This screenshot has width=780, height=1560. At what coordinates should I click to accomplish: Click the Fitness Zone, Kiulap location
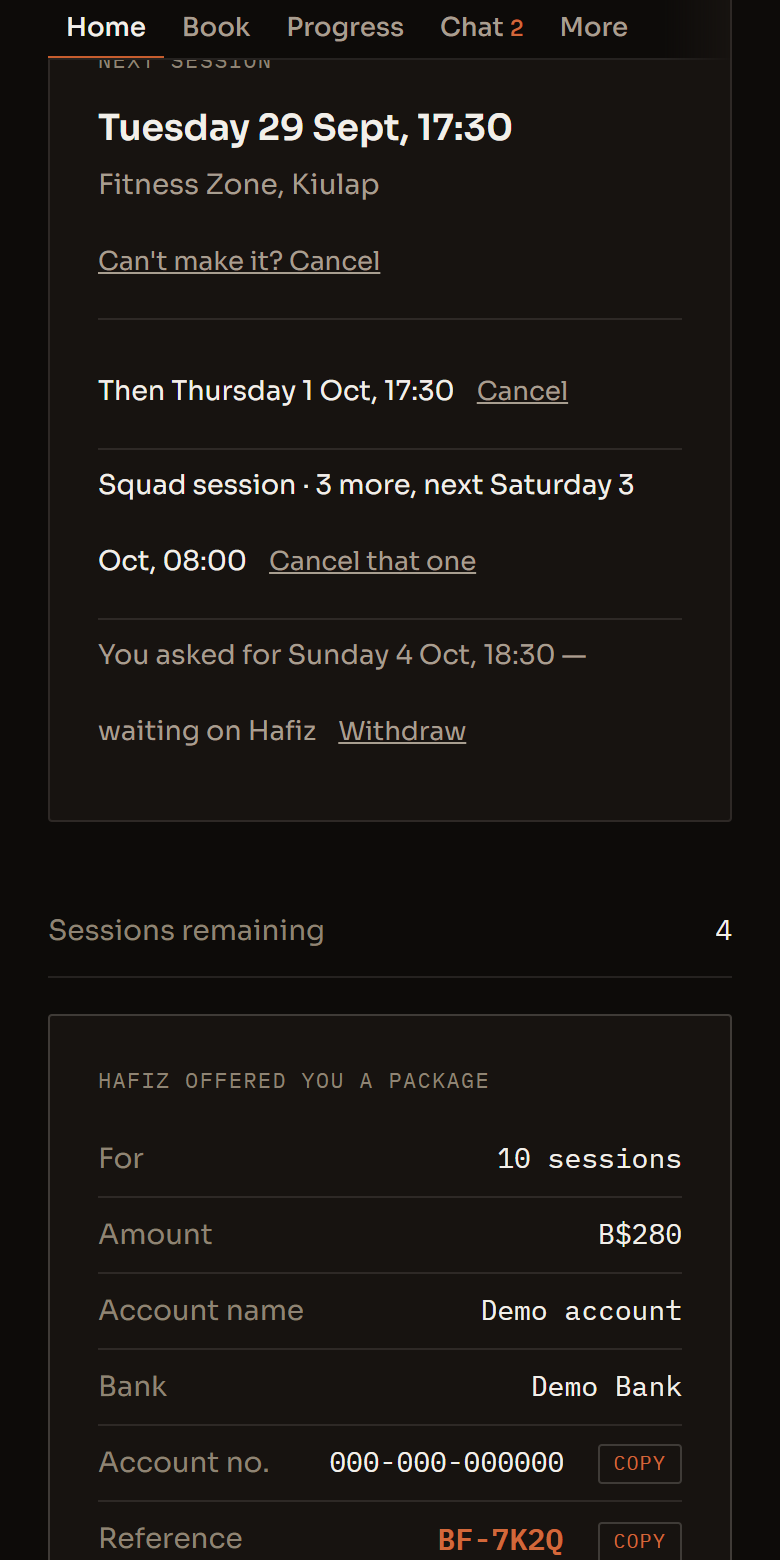click(238, 185)
